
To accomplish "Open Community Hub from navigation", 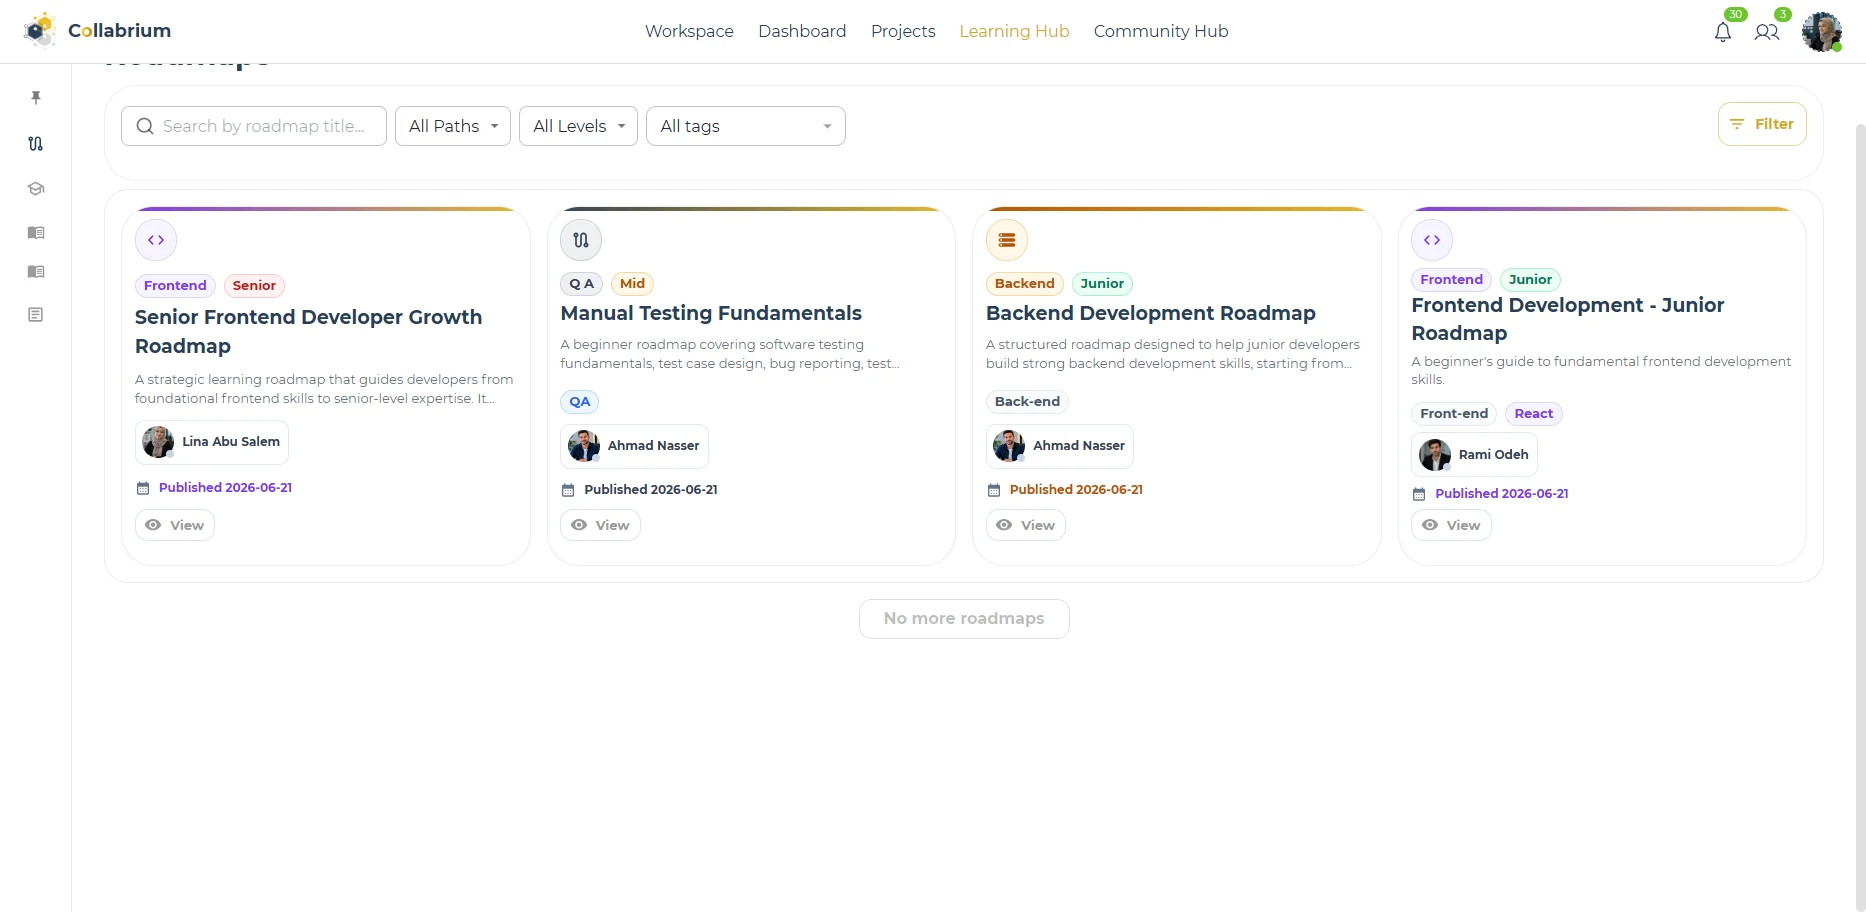I will [x=1161, y=31].
